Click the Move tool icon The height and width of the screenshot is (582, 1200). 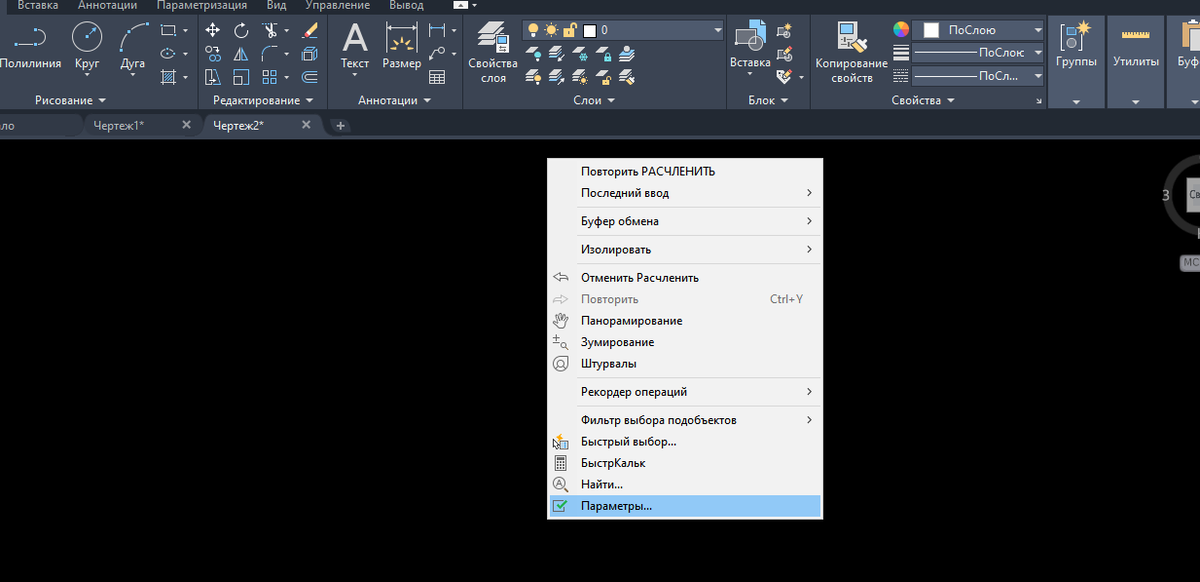pyautogui.click(x=213, y=31)
